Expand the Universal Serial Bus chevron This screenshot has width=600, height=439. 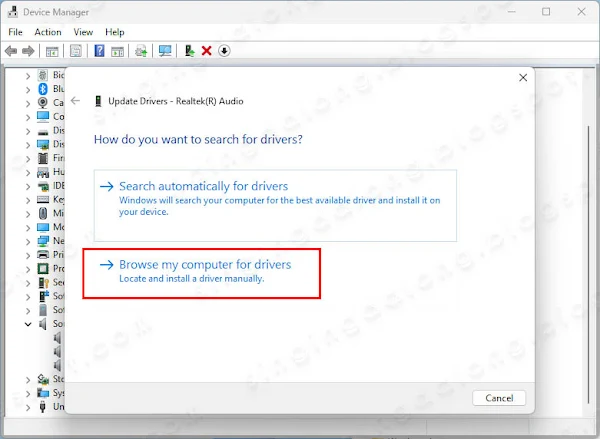pos(28,408)
